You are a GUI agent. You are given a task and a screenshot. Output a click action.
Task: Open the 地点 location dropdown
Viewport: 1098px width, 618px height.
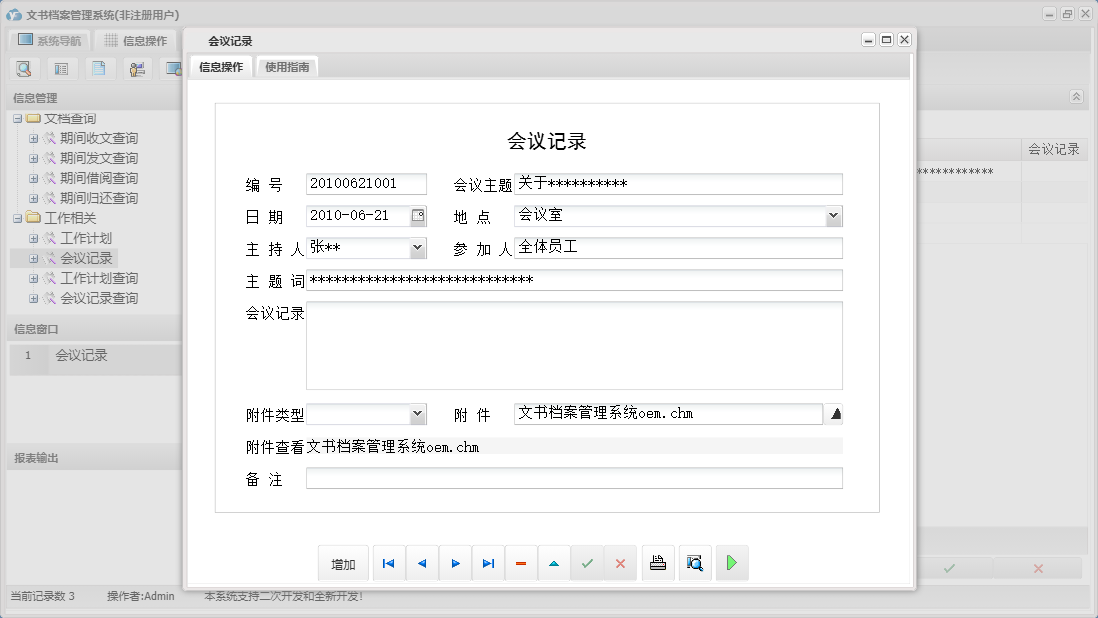coord(832,215)
